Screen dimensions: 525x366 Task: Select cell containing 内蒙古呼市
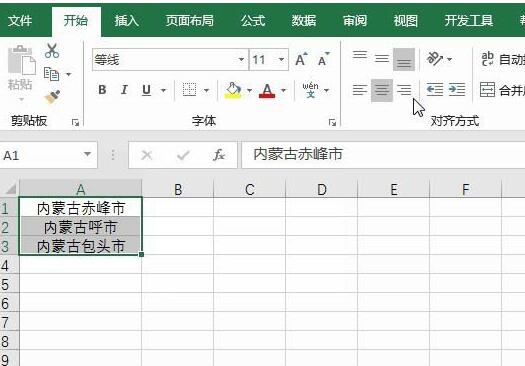pyautogui.click(x=80, y=227)
